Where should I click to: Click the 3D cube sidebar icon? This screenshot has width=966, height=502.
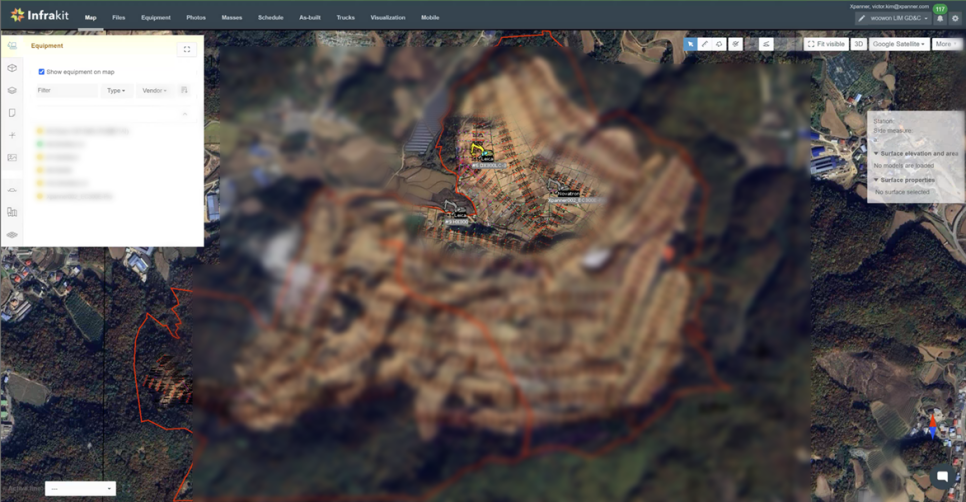tap(12, 68)
